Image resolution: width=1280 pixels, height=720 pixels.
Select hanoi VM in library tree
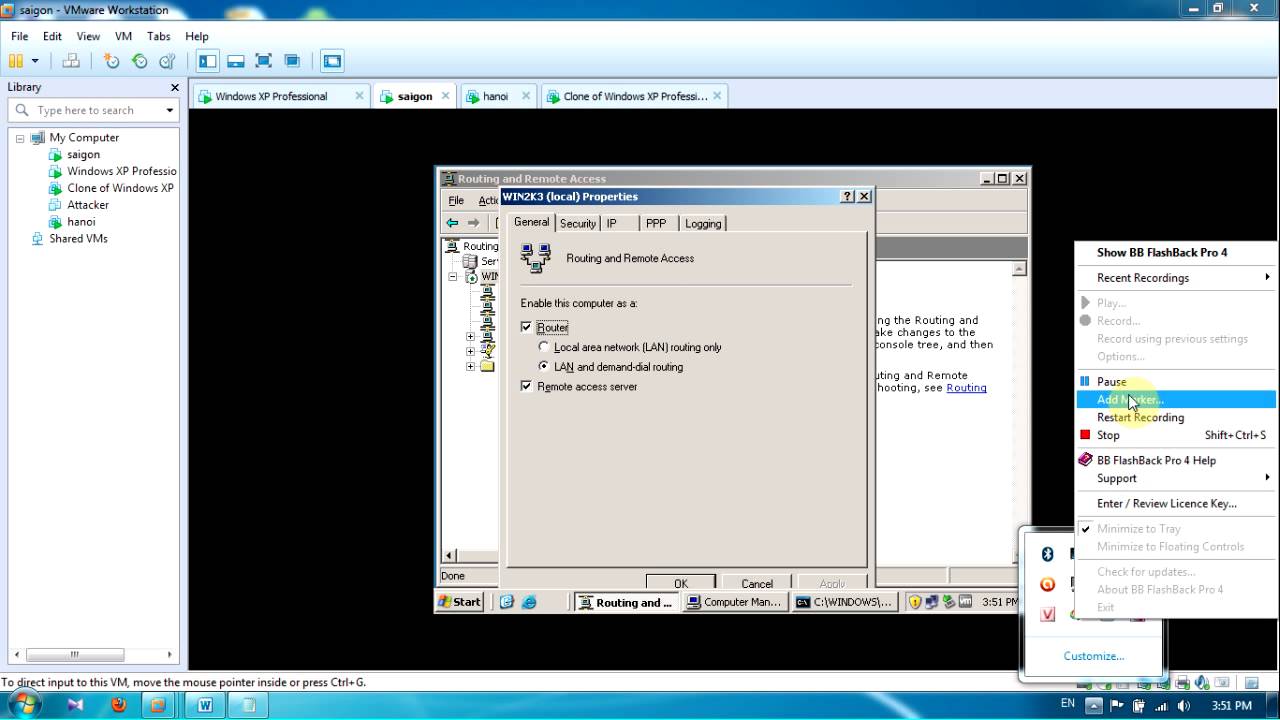[x=81, y=221]
